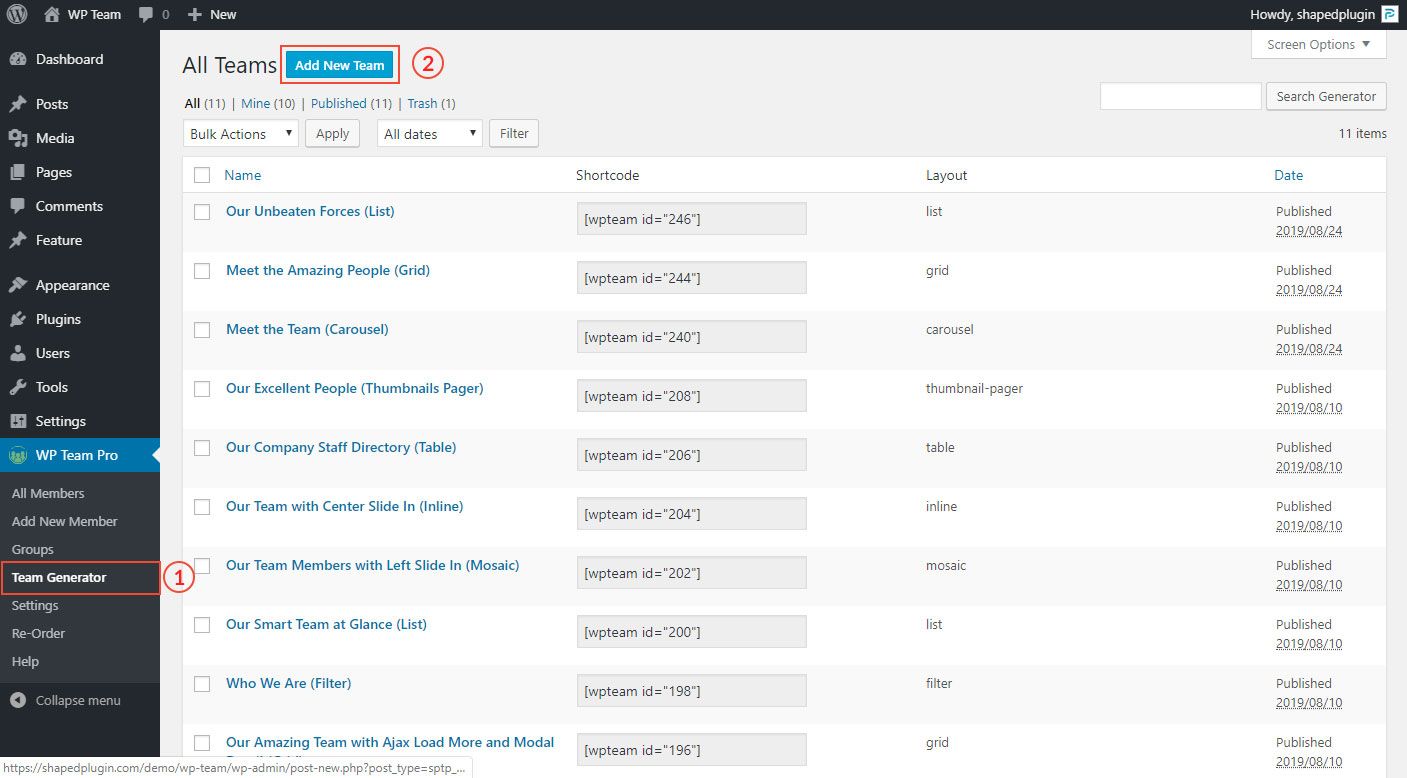Viewport: 1407px width, 778px height.
Task: Click the Add New Team button
Action: (x=339, y=65)
